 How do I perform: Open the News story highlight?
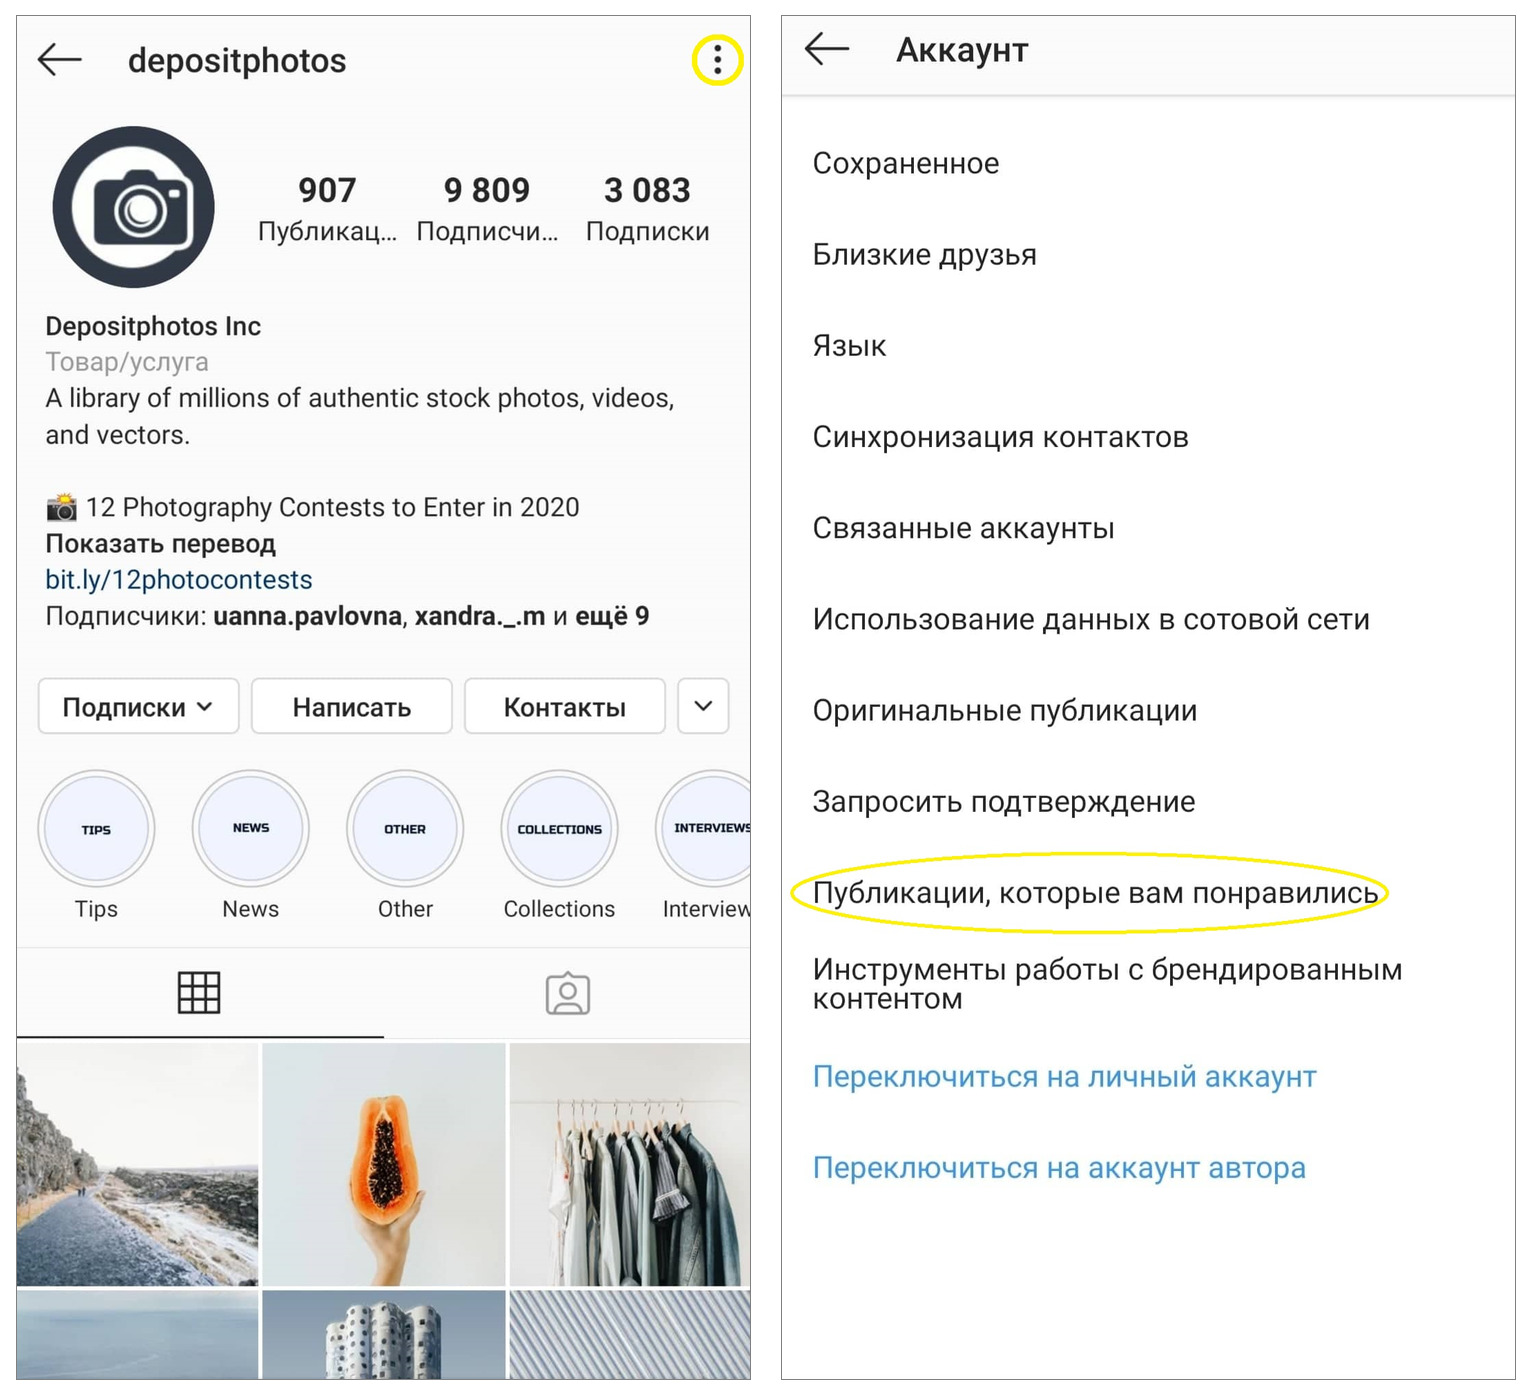[x=250, y=845]
